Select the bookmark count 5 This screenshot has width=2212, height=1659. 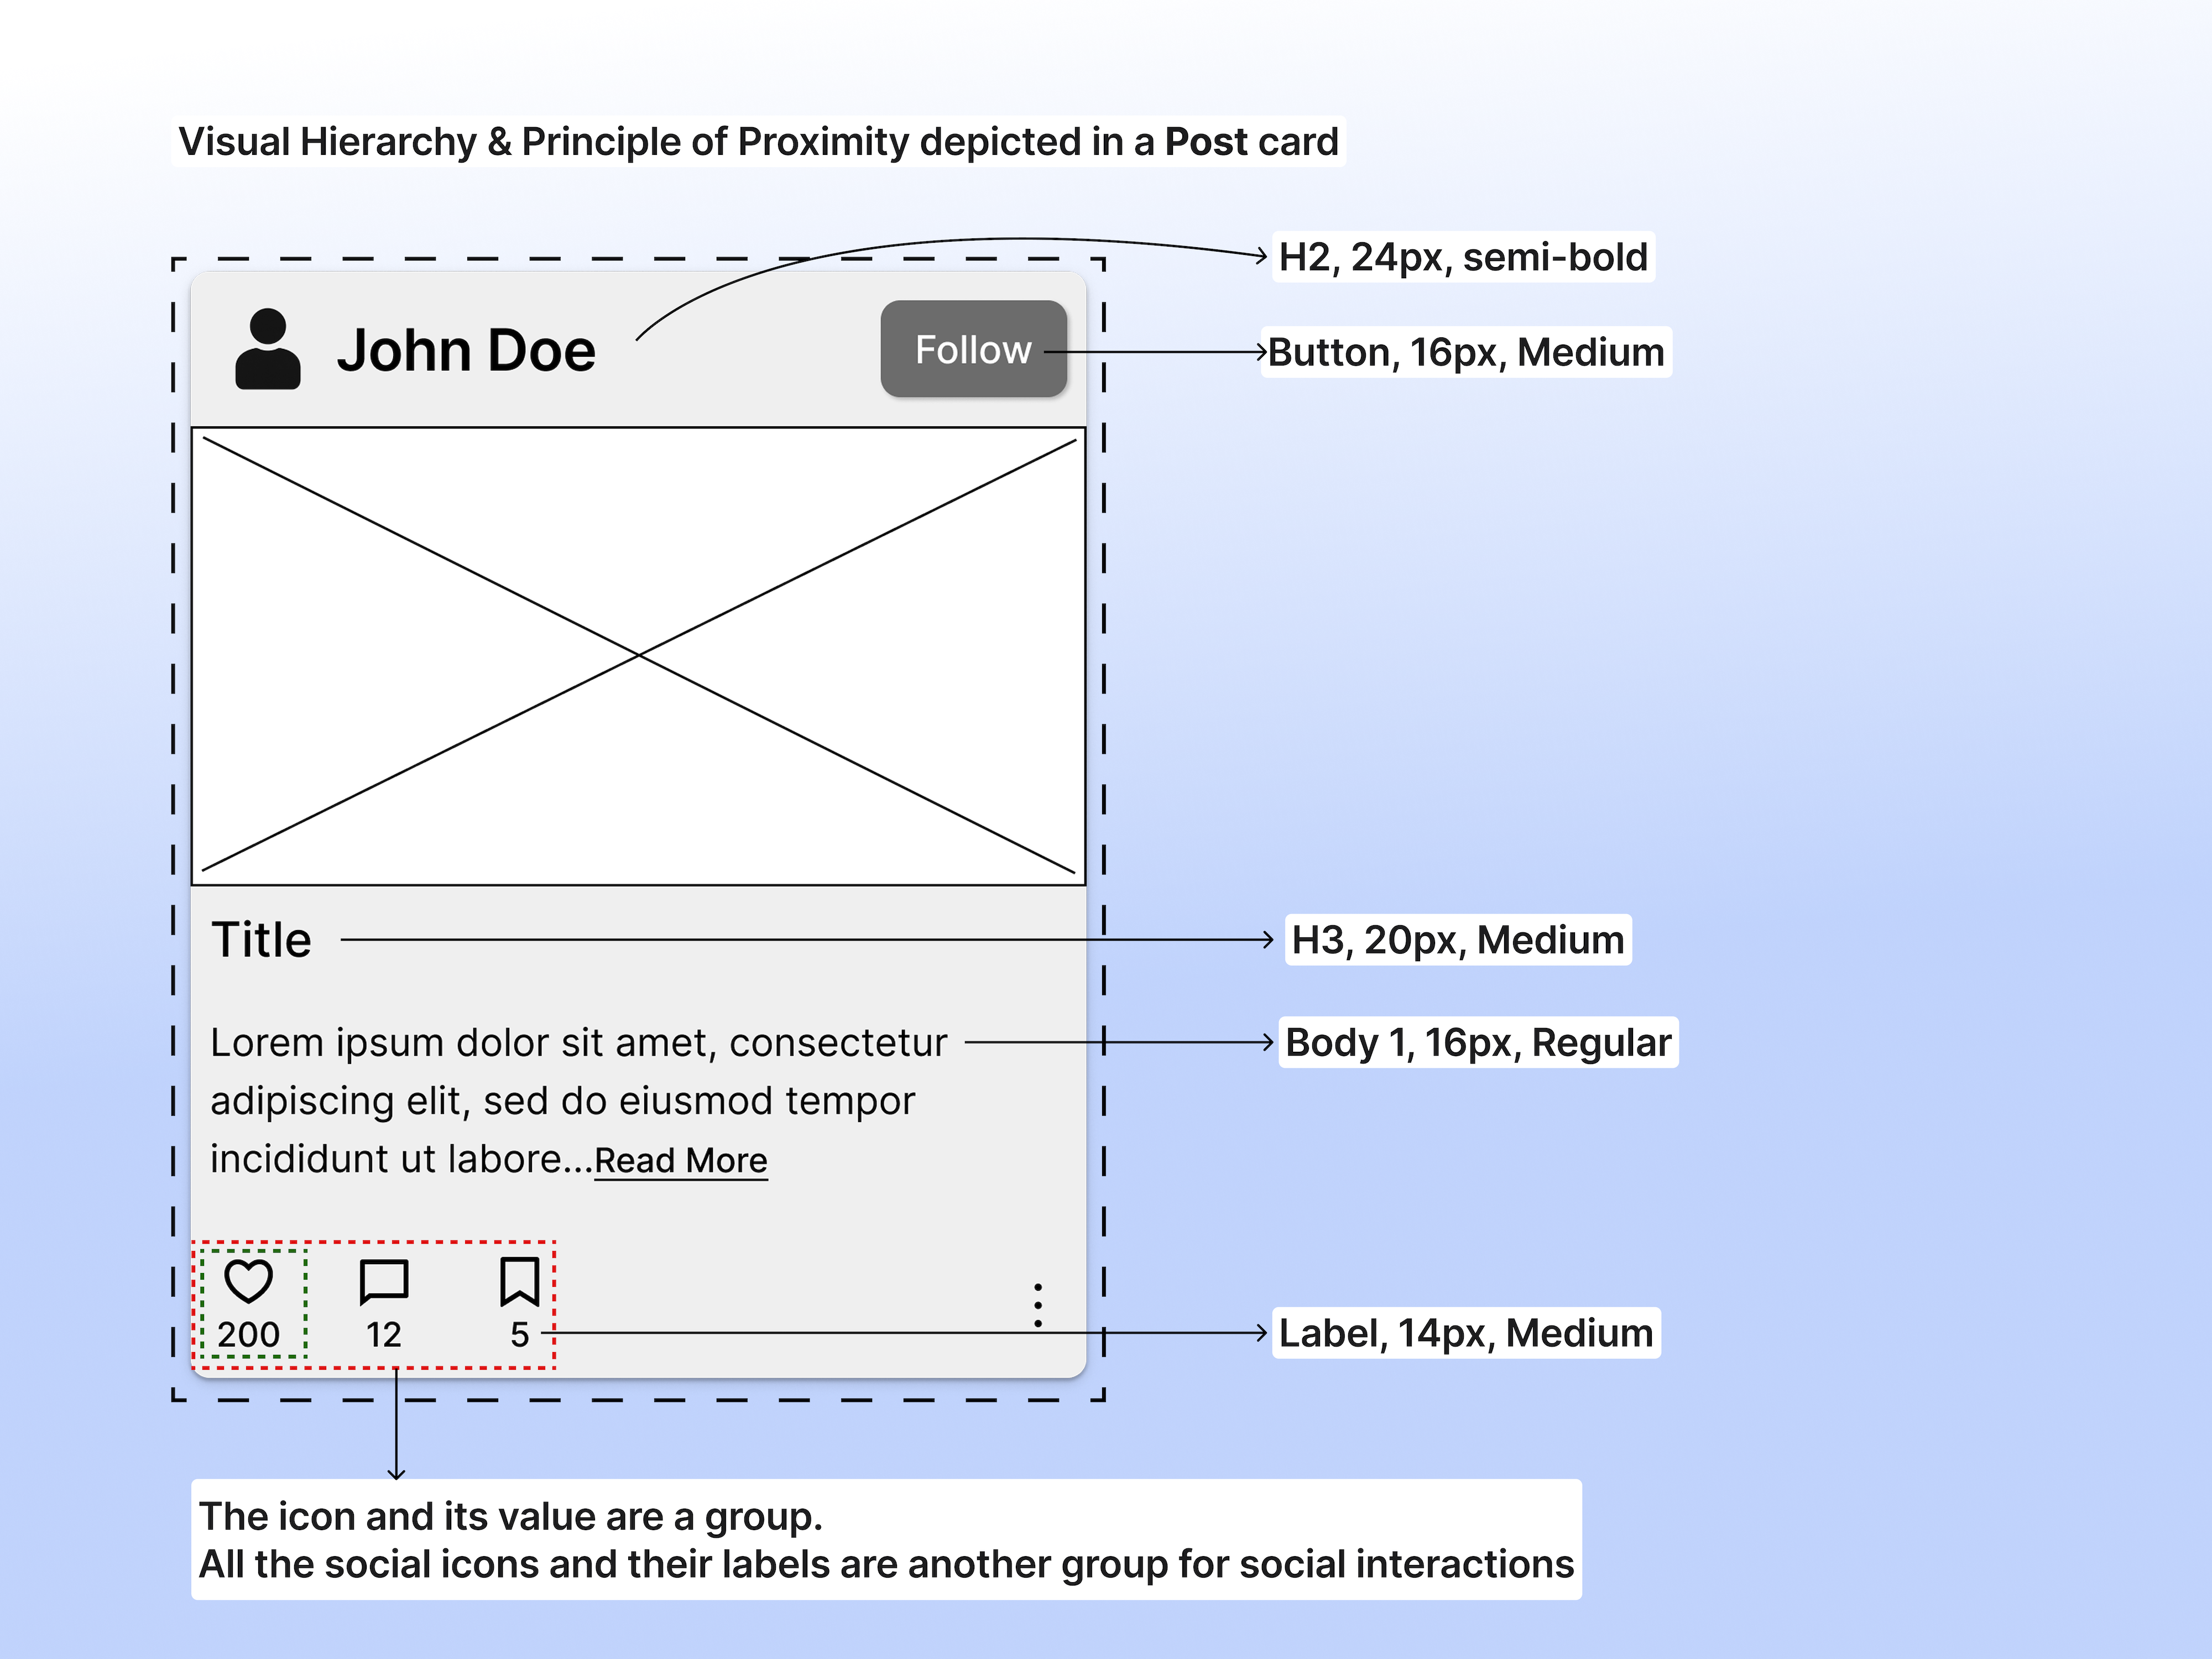tap(519, 1335)
